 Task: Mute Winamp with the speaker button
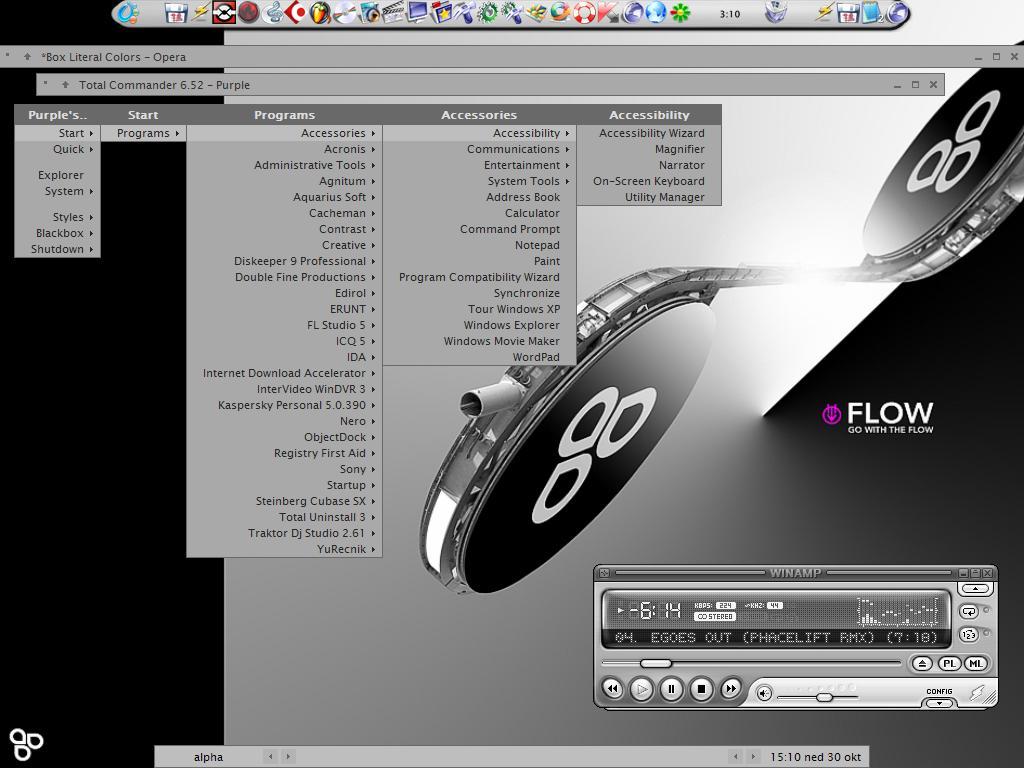pos(763,694)
